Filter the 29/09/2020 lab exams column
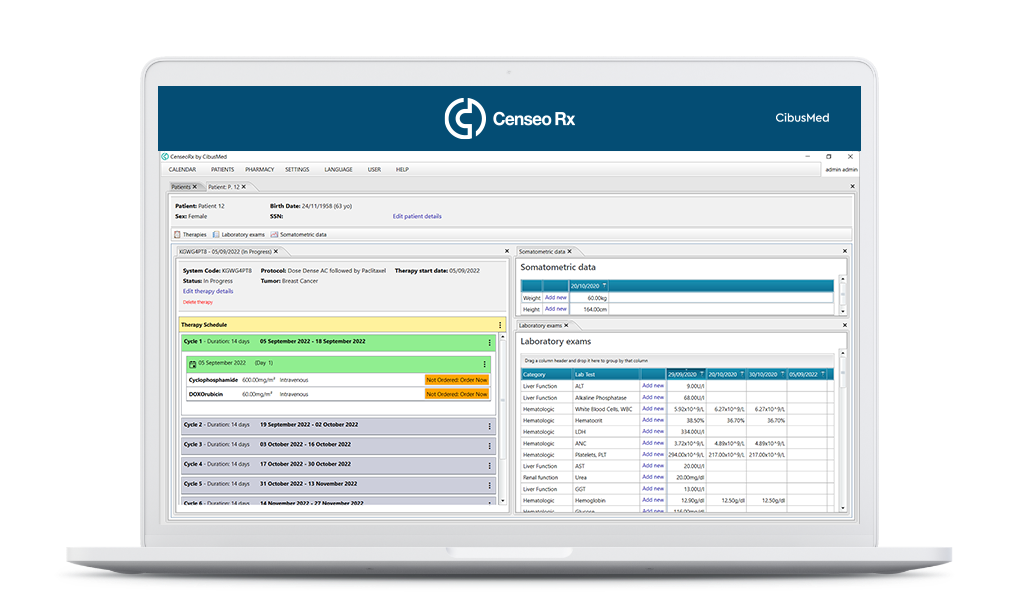Image resolution: width=1017 pixels, height=615 pixels. [700, 374]
